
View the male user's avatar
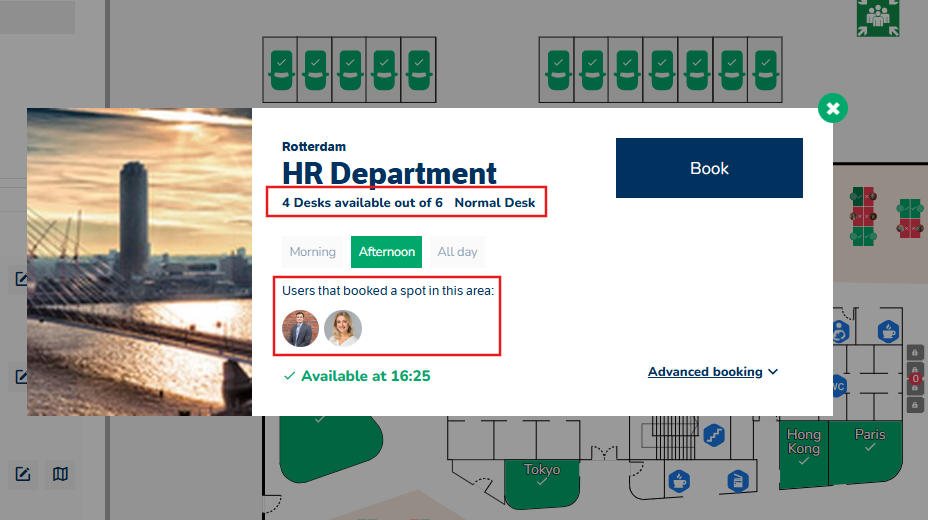pos(300,328)
